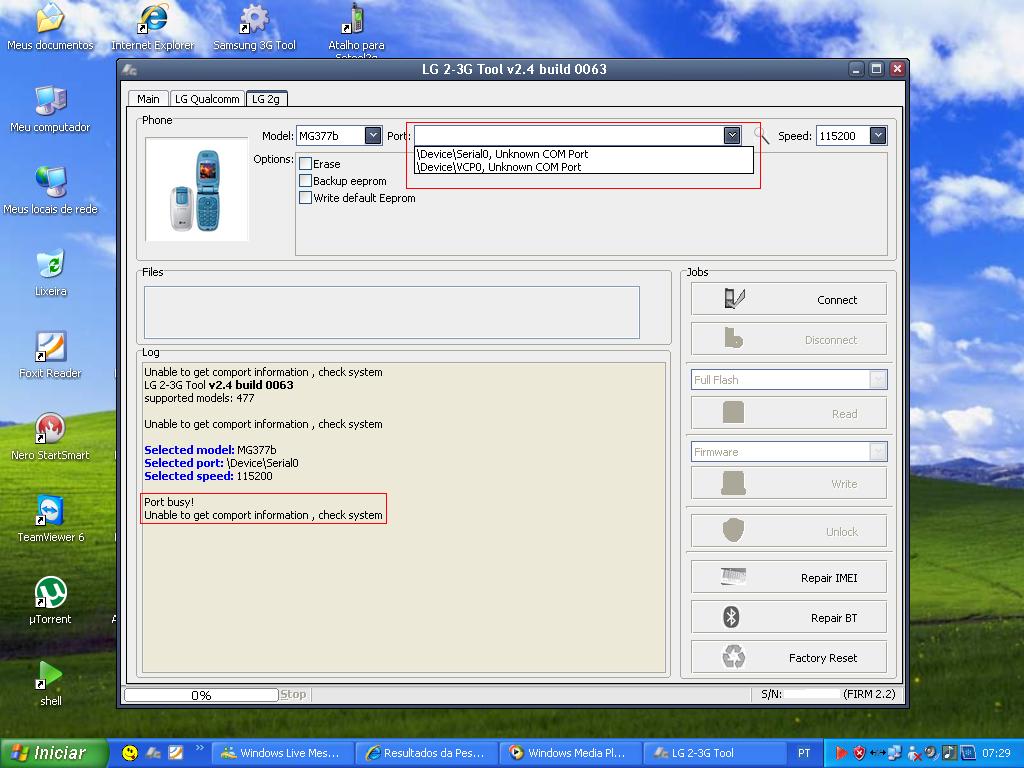The width and height of the screenshot is (1024, 768).
Task: Select the Foxit Reader desktop shortcut
Action: click(x=50, y=355)
